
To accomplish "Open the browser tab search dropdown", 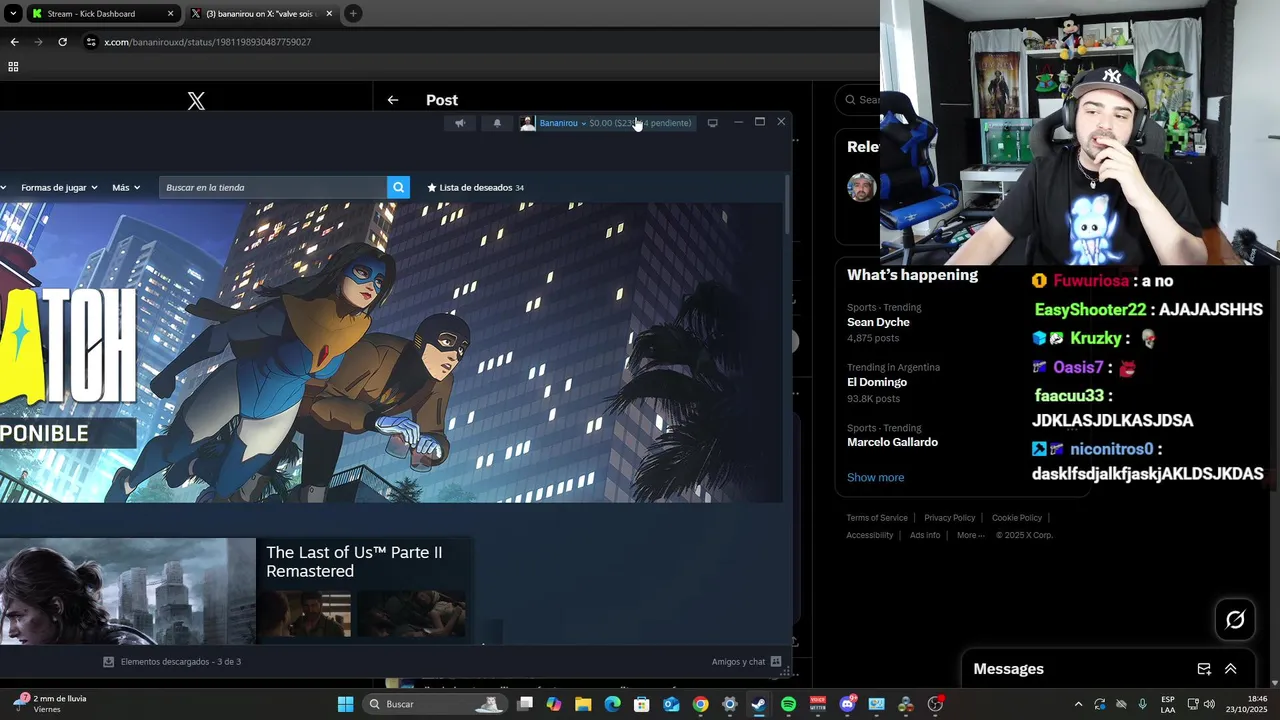I will point(12,14).
